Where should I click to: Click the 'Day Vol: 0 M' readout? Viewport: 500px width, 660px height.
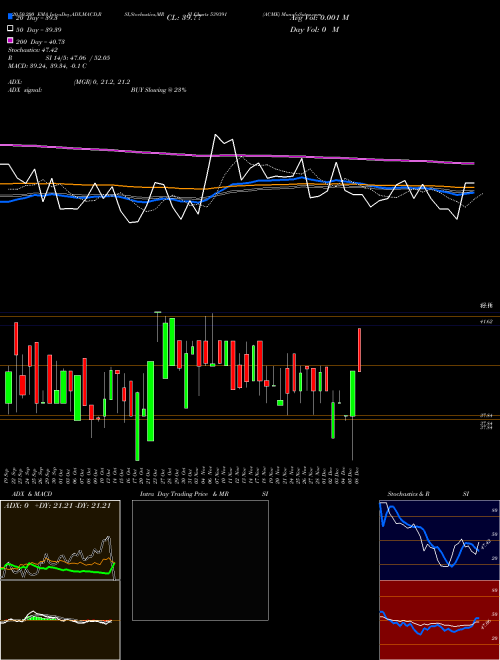[314, 30]
